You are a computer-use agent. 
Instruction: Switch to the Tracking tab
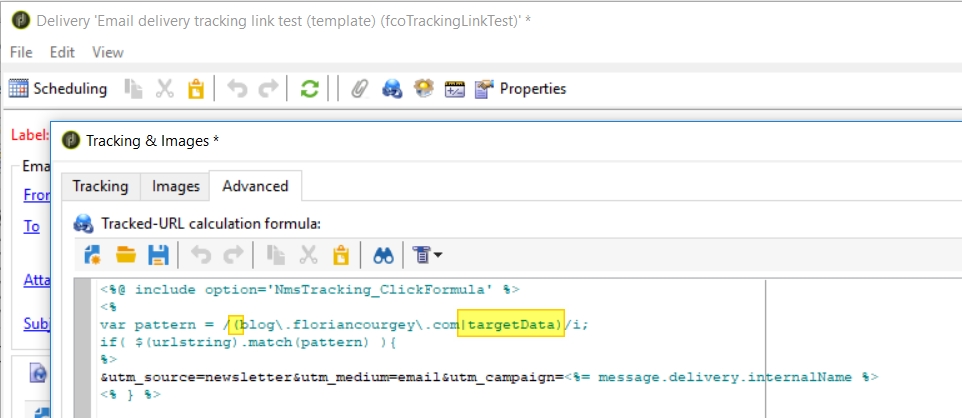(x=100, y=186)
